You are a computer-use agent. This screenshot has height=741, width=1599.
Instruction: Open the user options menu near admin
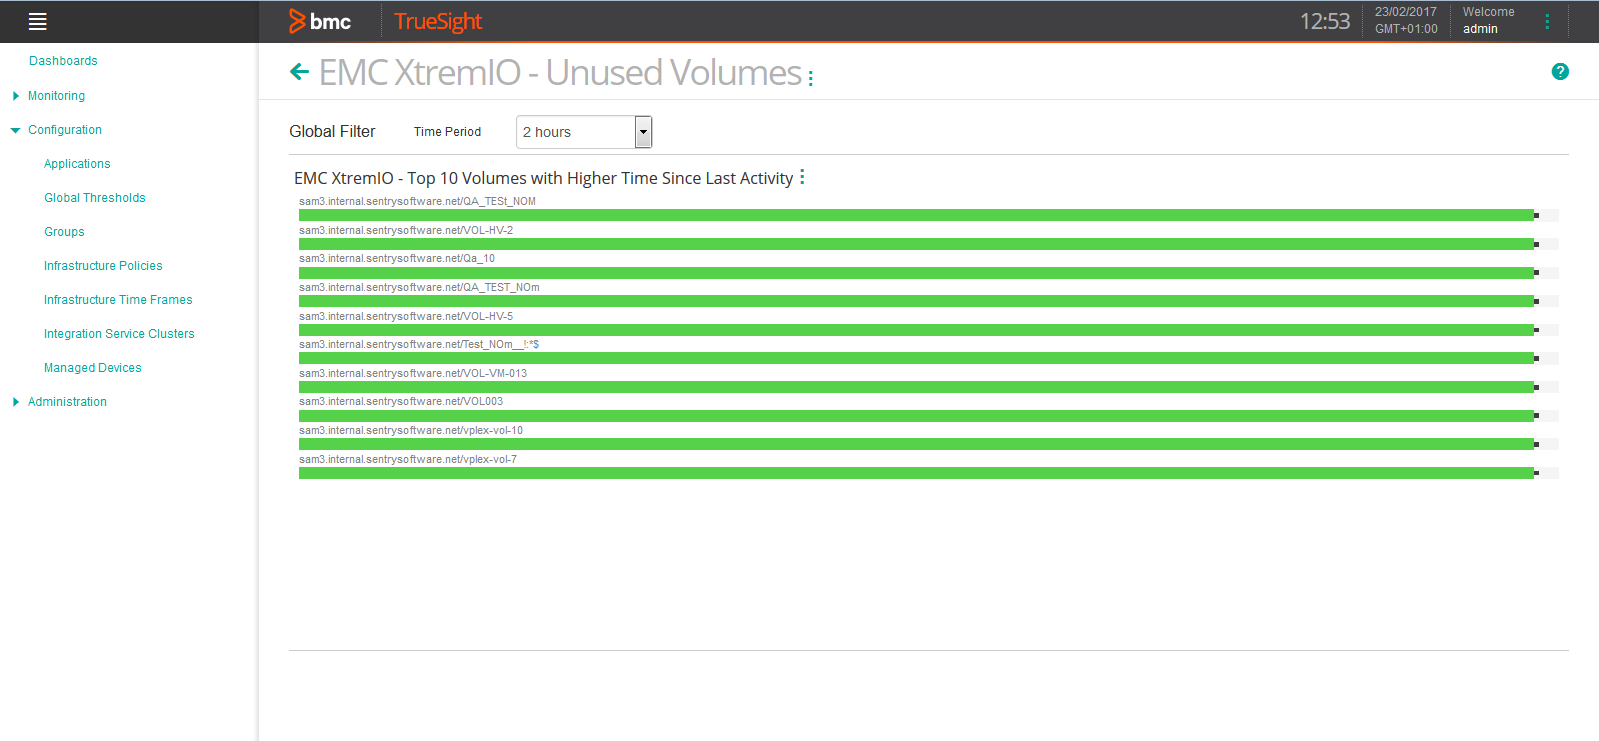[x=1547, y=21]
